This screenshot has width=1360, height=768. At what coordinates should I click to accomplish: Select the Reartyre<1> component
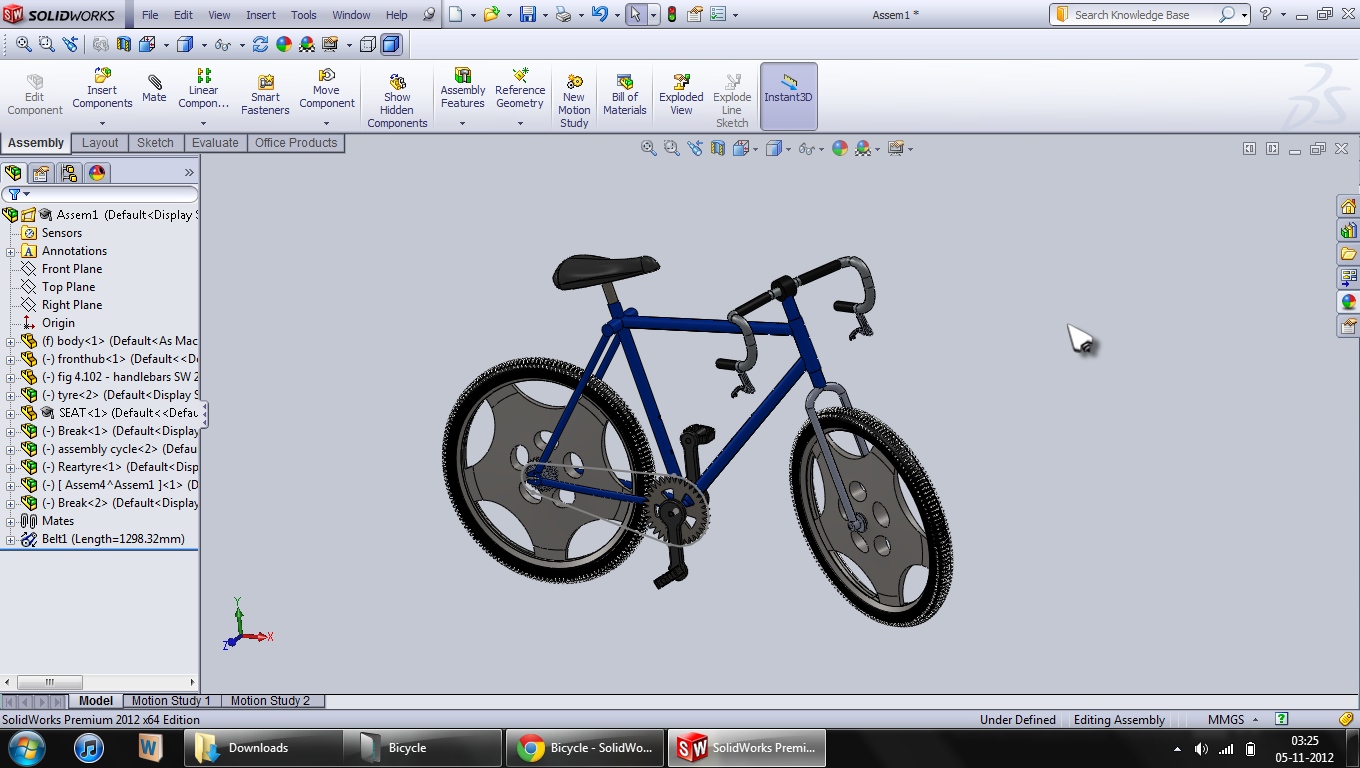(x=110, y=467)
